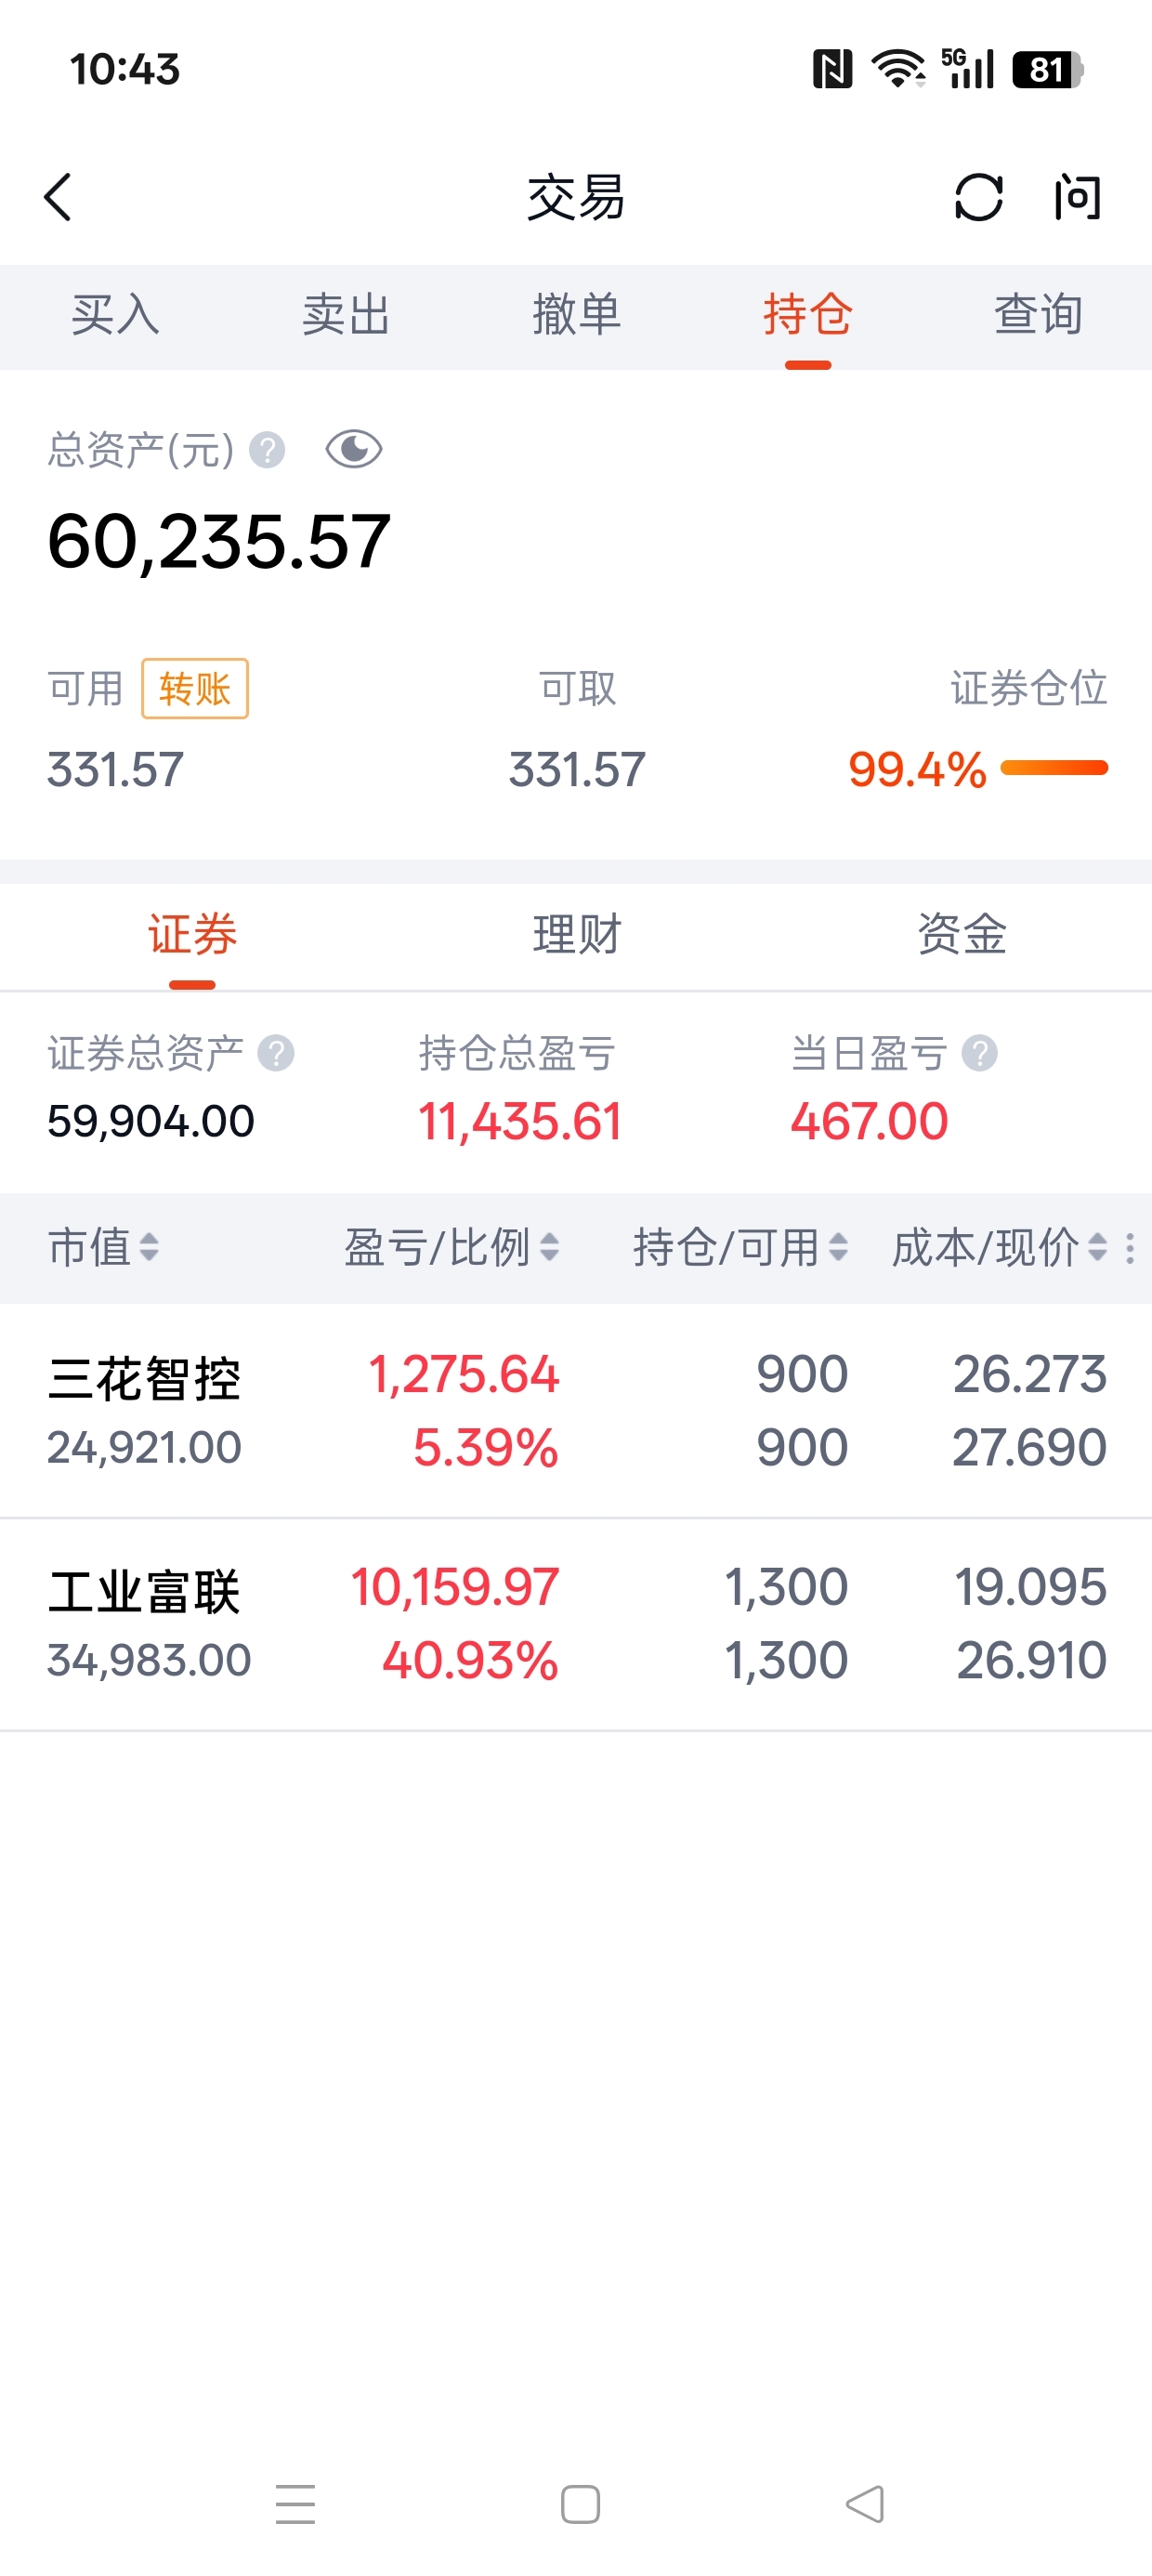The width and height of the screenshot is (1152, 2576).
Task: Tap the back arrow icon
Action: click(58, 197)
